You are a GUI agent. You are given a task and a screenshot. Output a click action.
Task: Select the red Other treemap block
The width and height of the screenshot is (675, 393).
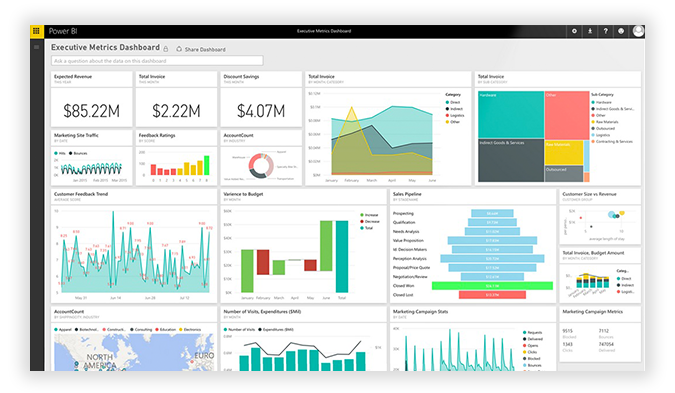tap(567, 115)
